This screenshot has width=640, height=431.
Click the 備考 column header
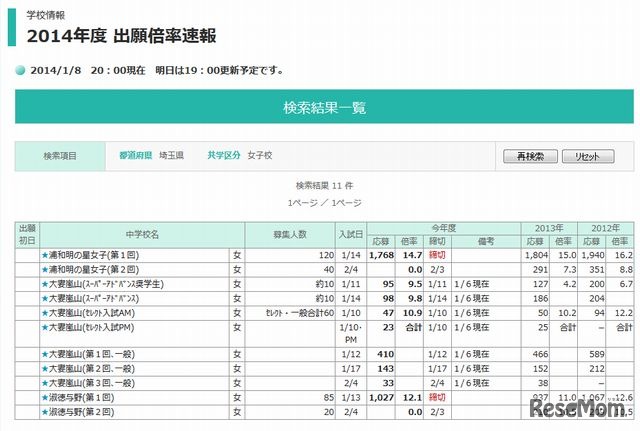click(x=486, y=242)
